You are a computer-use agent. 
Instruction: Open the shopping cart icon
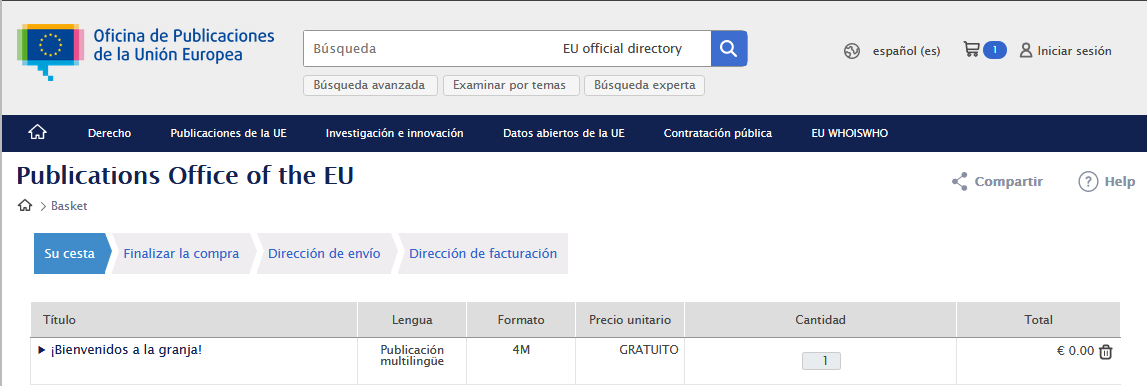tap(971, 50)
